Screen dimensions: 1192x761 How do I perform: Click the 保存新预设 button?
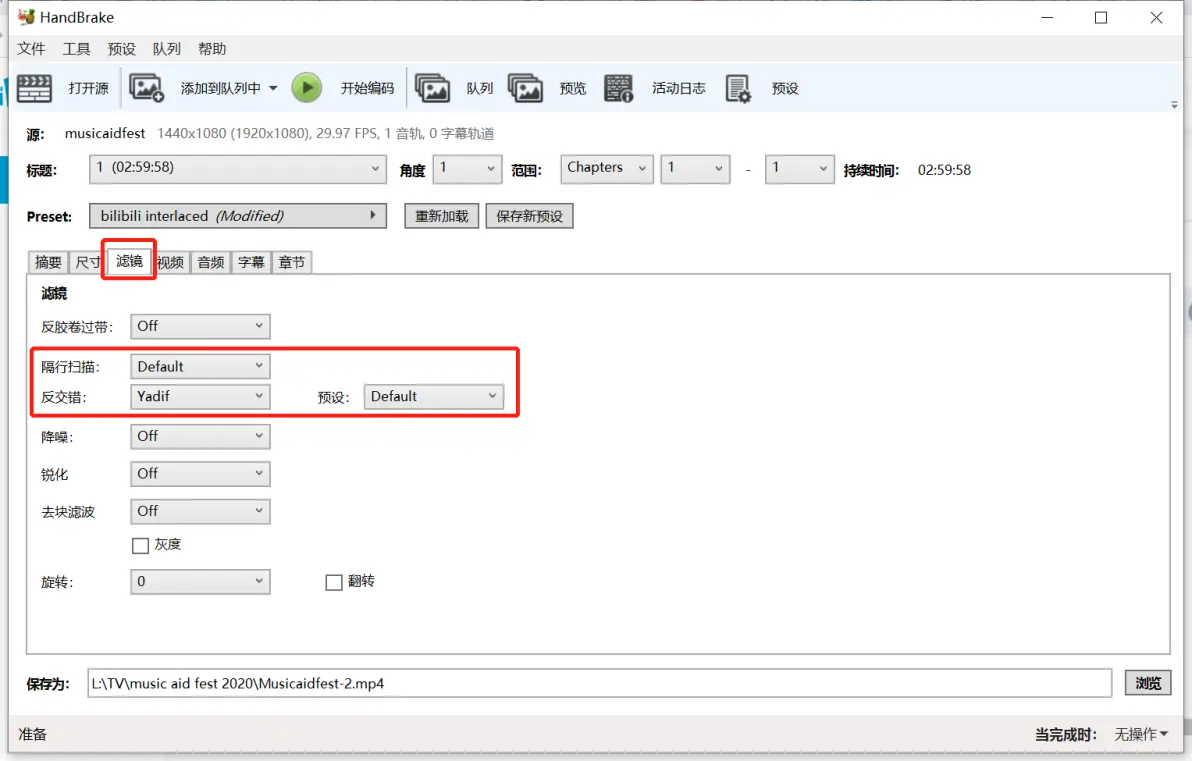point(529,216)
